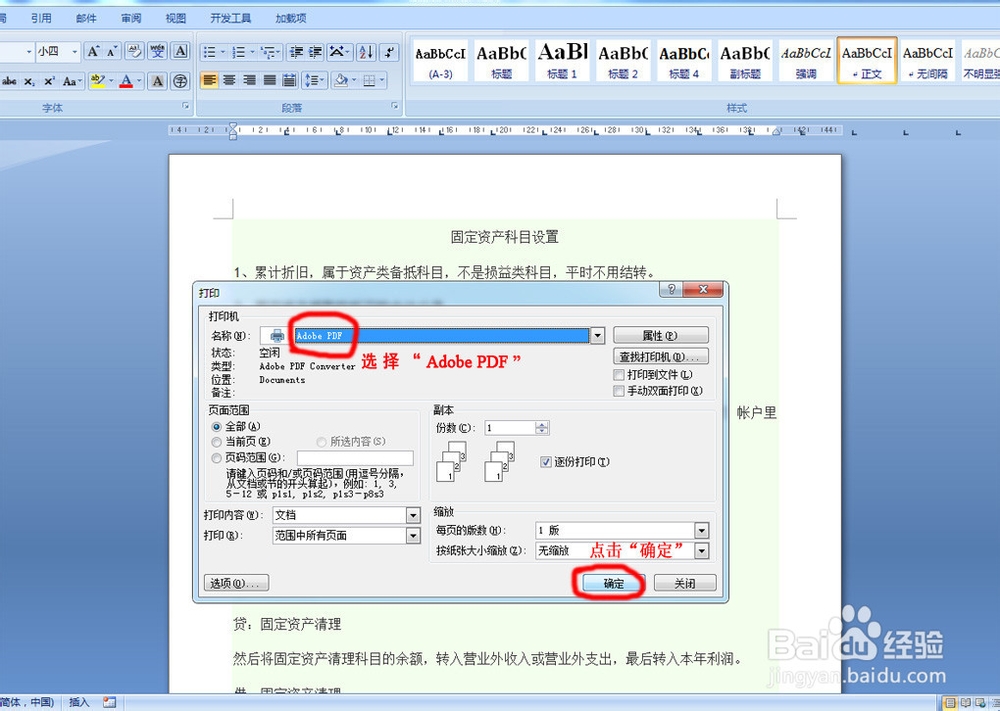This screenshot has height=711, width=1000.
Task: Click the 选项 button
Action: (236, 583)
